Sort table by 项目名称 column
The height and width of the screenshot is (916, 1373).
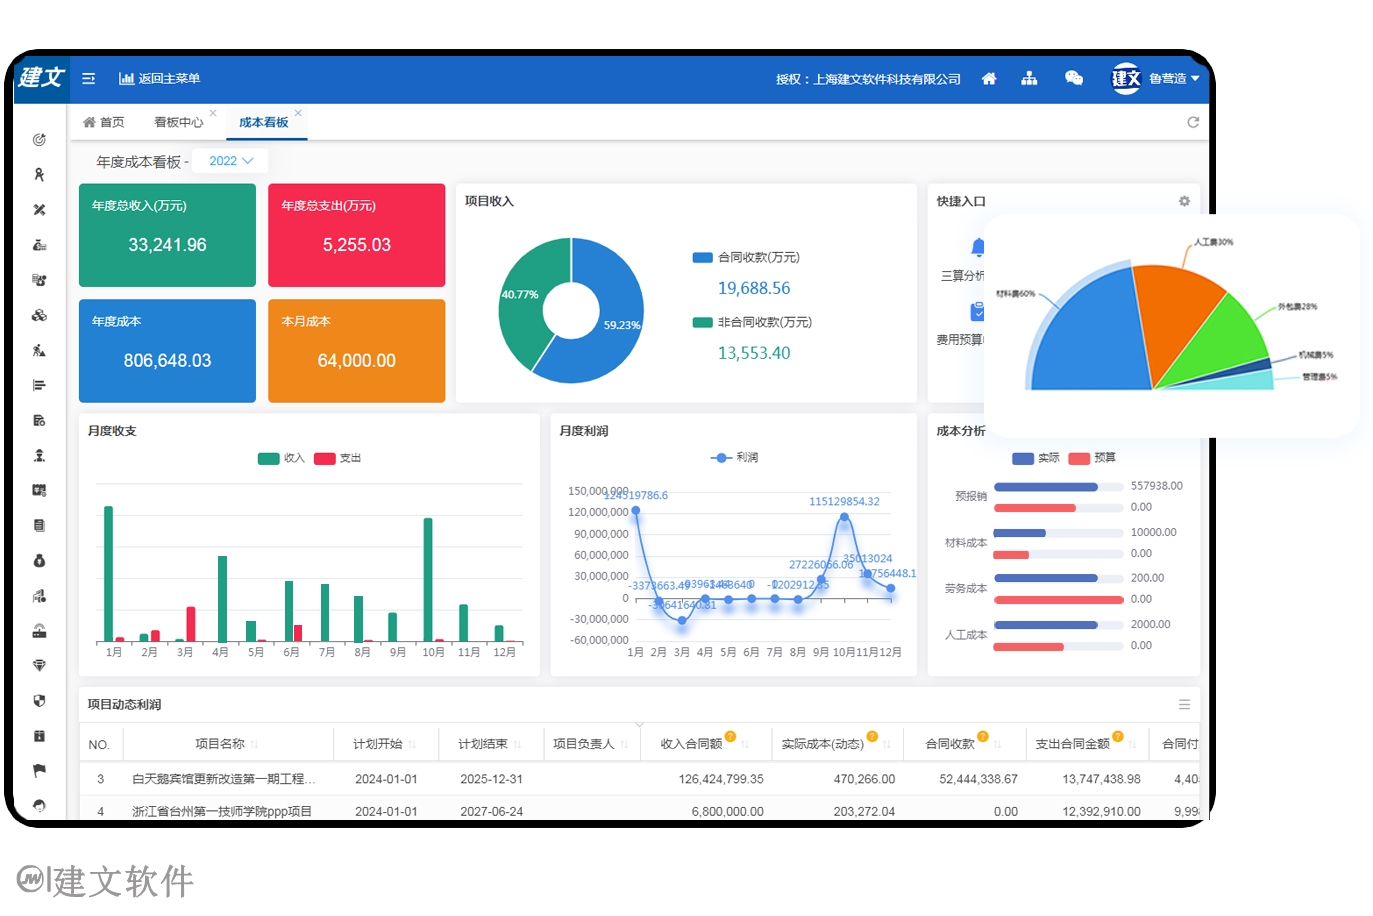click(x=227, y=744)
